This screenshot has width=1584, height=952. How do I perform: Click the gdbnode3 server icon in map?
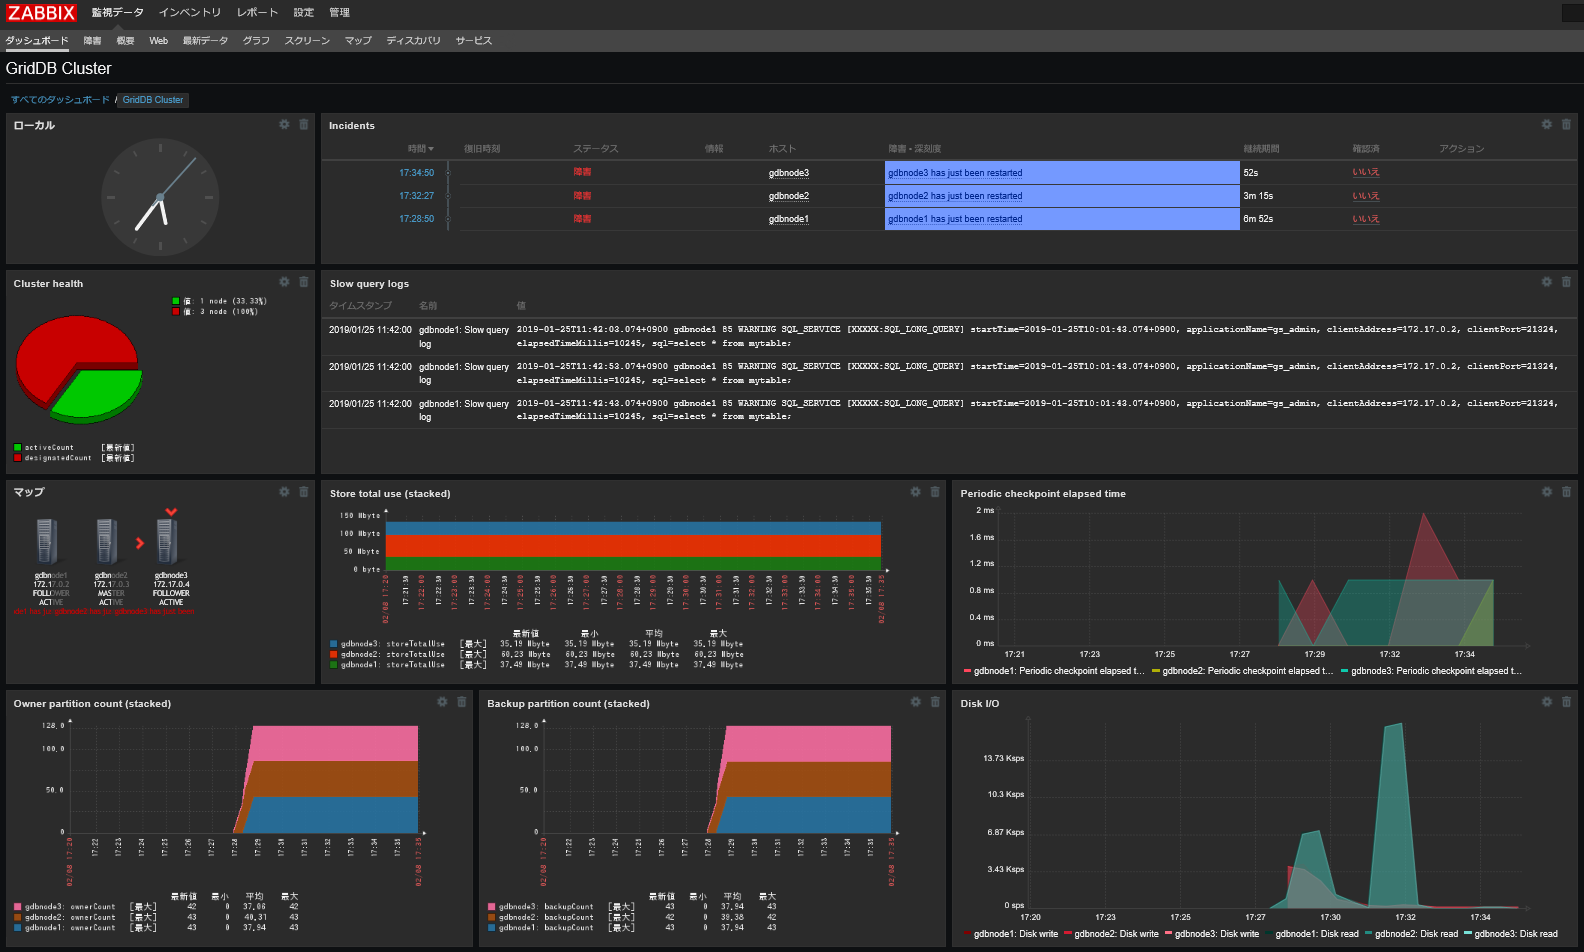pyautogui.click(x=168, y=541)
